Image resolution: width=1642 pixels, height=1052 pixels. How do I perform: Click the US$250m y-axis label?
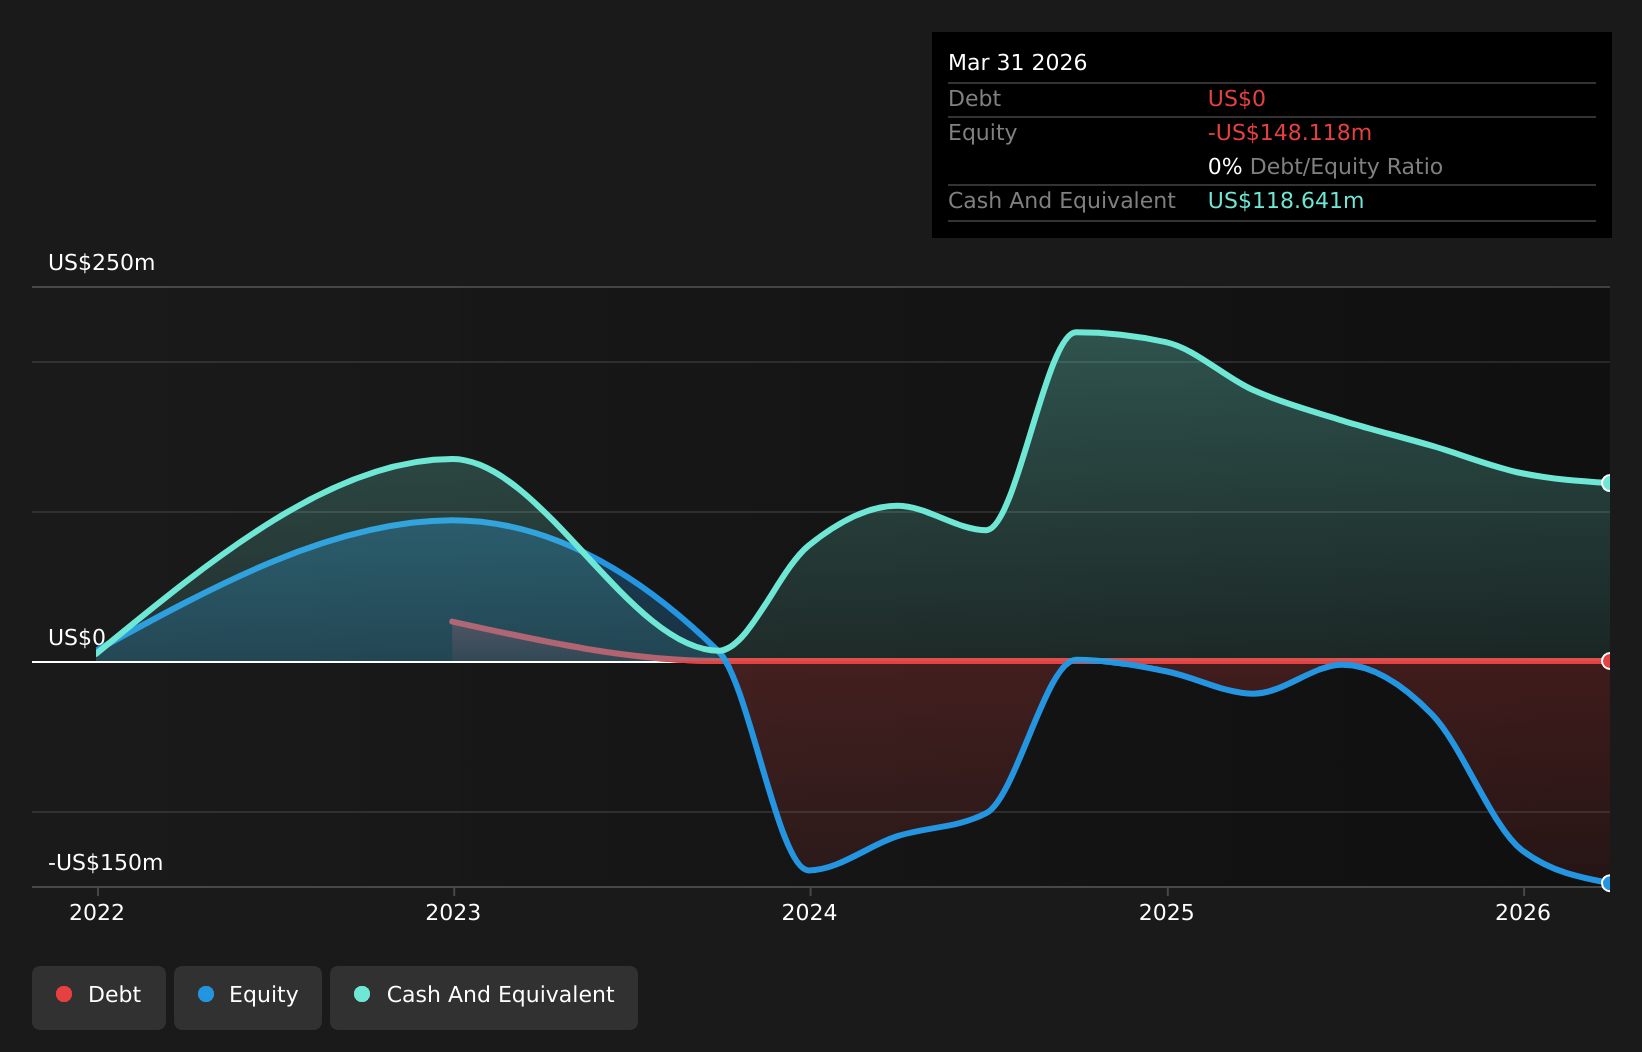click(102, 263)
